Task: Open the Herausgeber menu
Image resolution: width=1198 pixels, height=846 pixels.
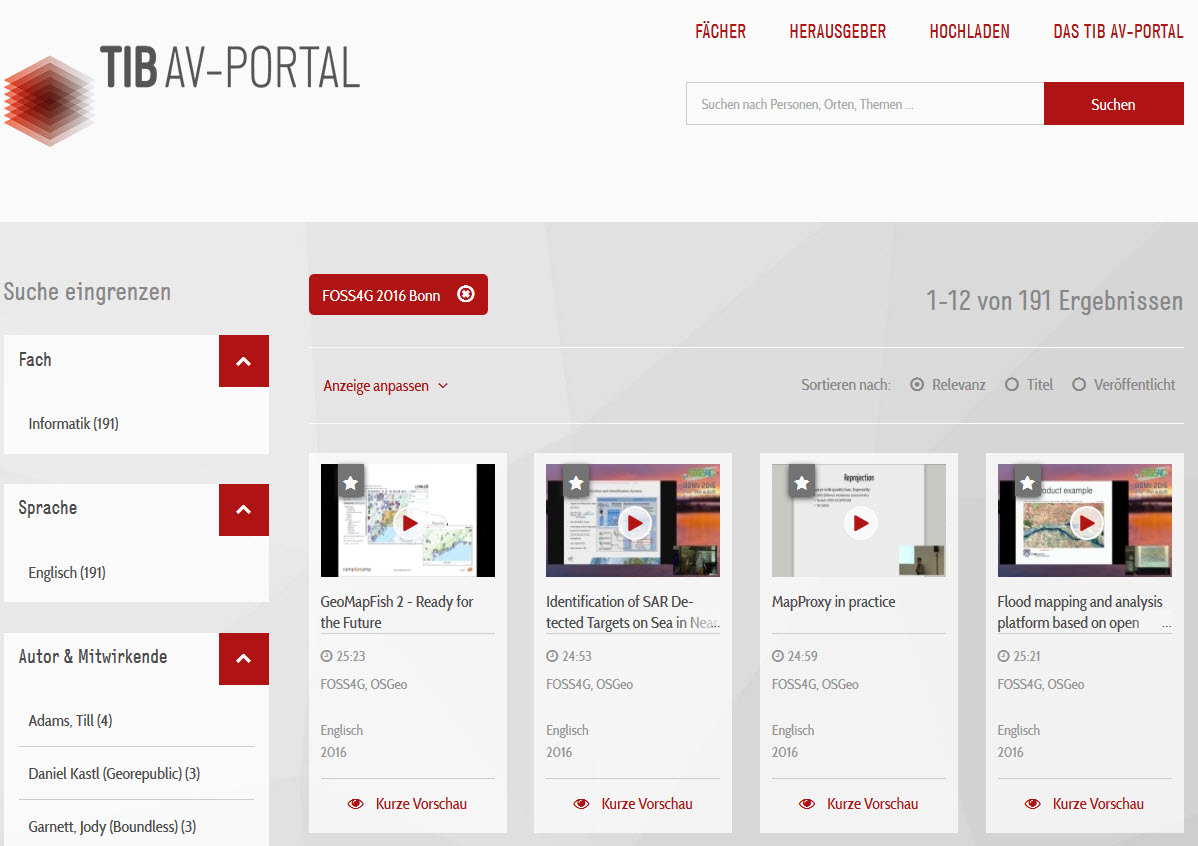Action: tap(837, 31)
